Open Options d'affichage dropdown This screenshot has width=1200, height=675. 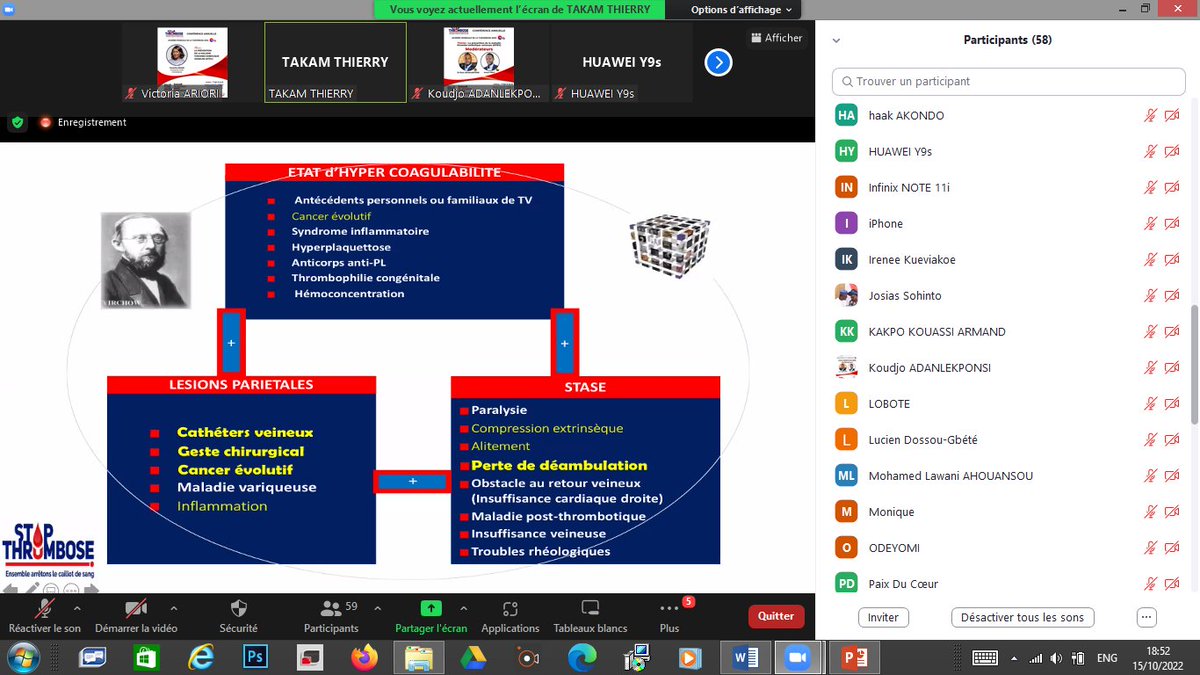click(x=741, y=10)
